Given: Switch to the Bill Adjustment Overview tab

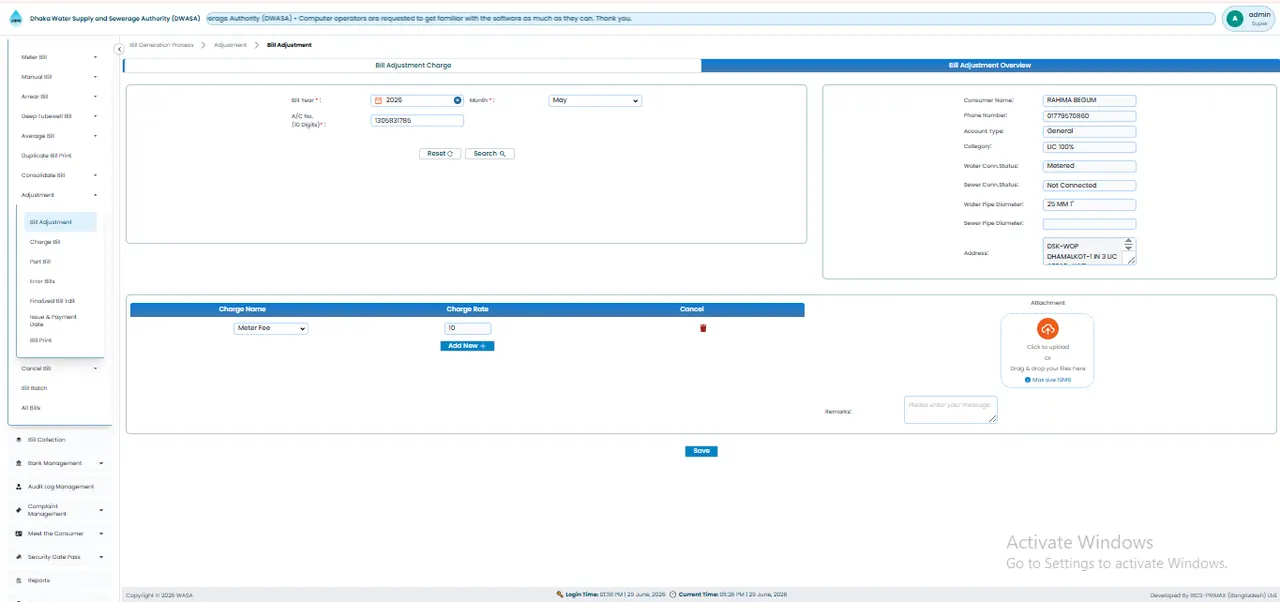Looking at the screenshot, I should click(x=990, y=65).
